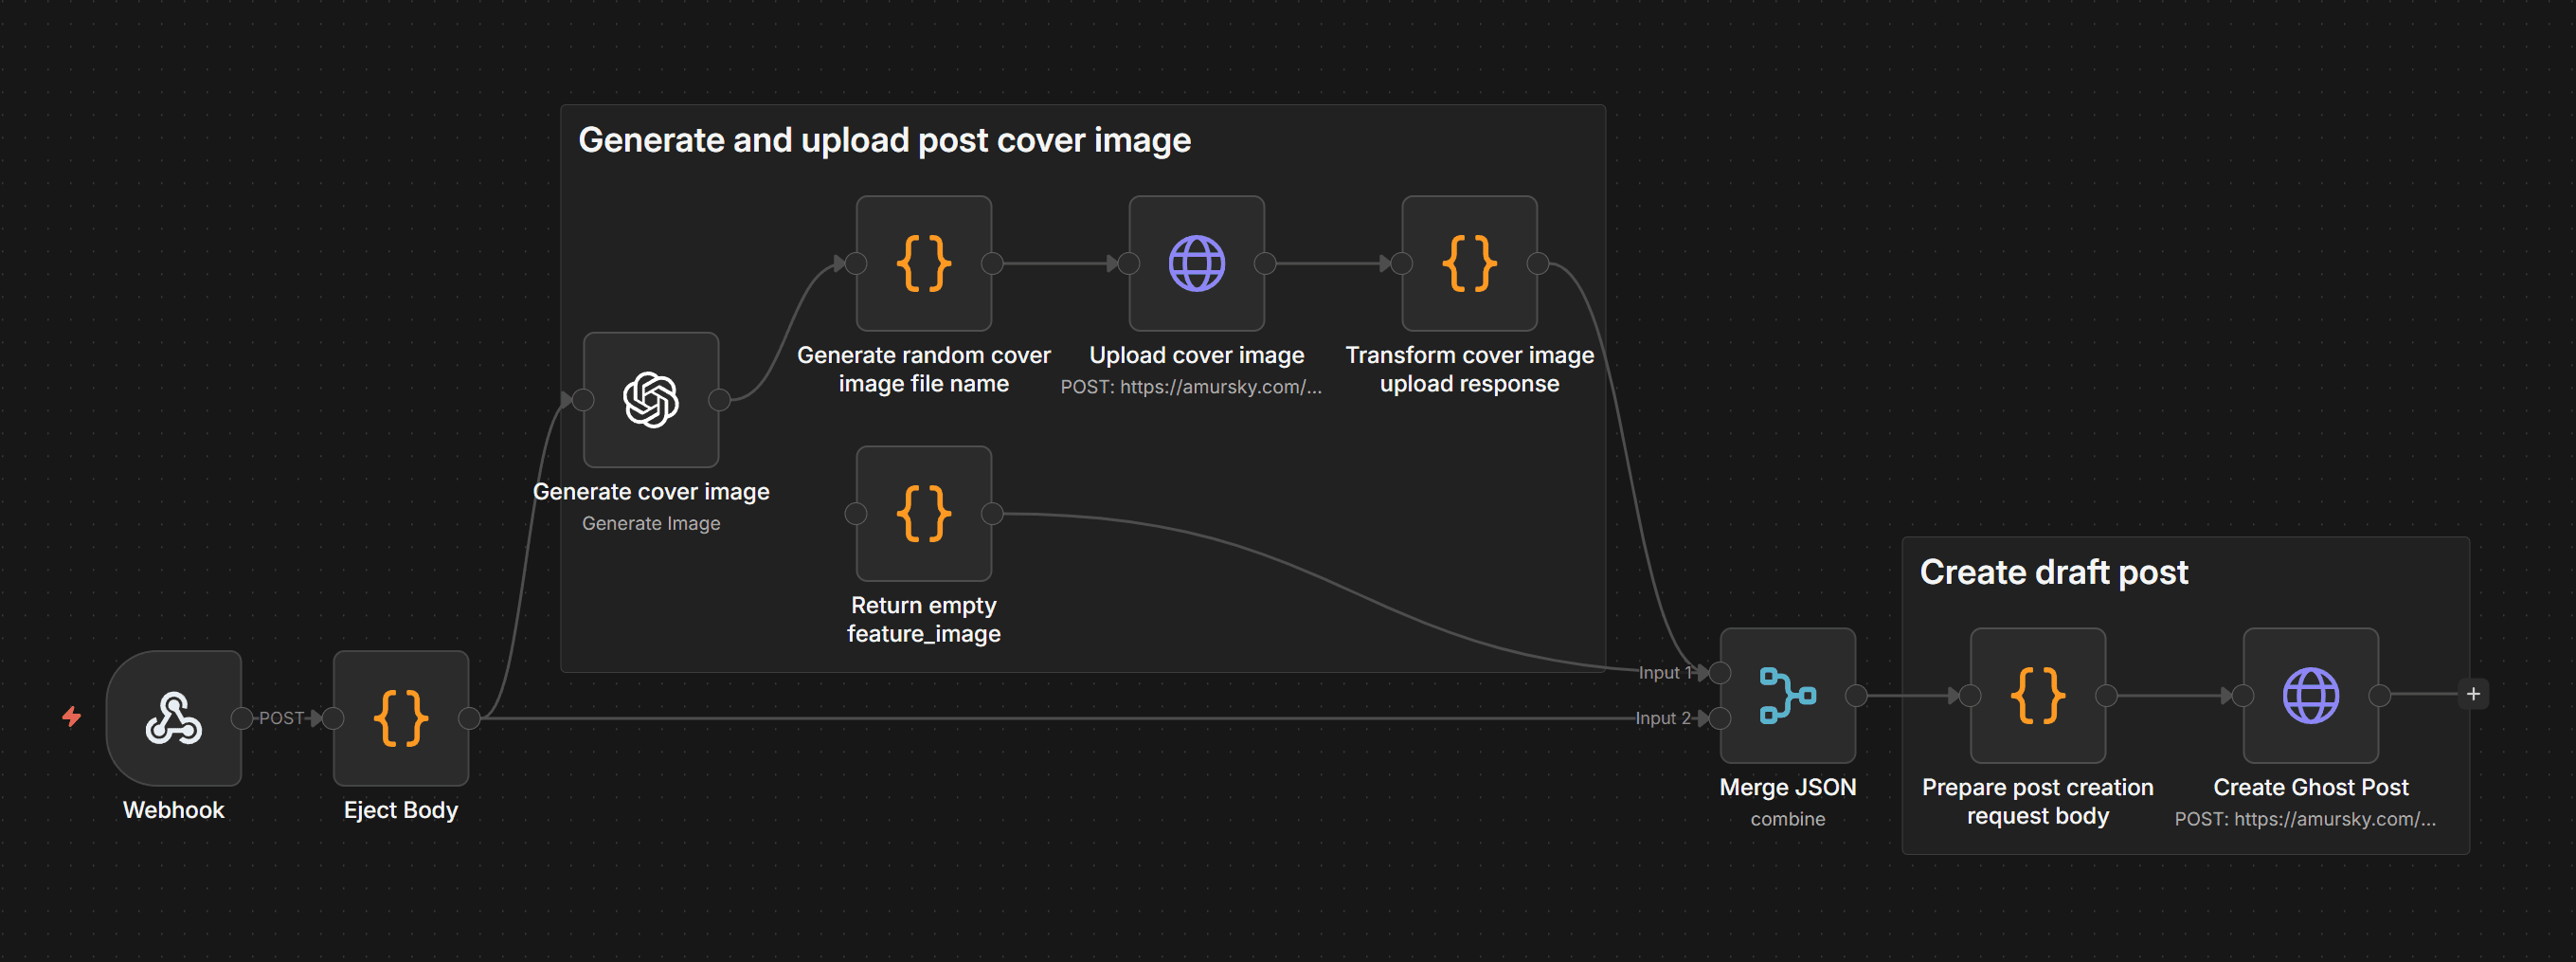Click Generate cover image output connector

tap(719, 400)
